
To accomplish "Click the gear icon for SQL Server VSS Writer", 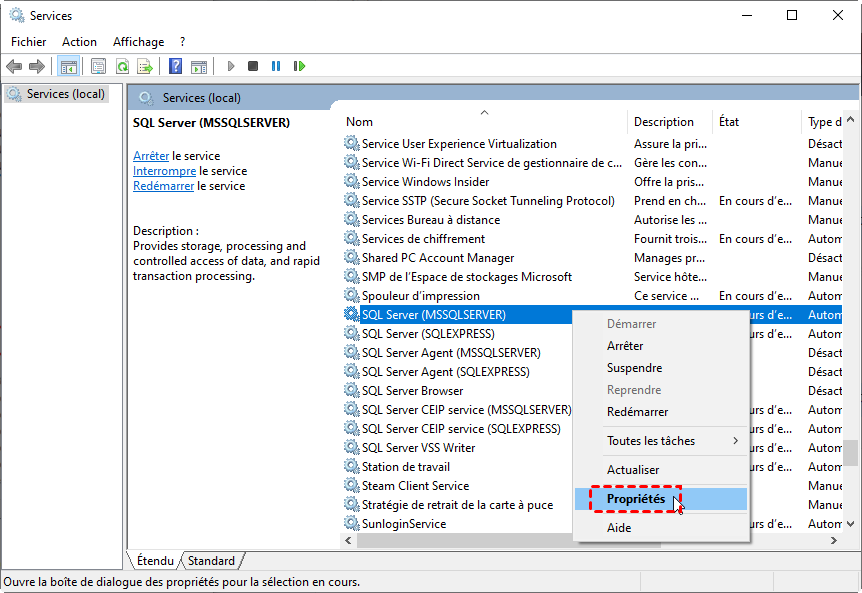I will point(351,447).
